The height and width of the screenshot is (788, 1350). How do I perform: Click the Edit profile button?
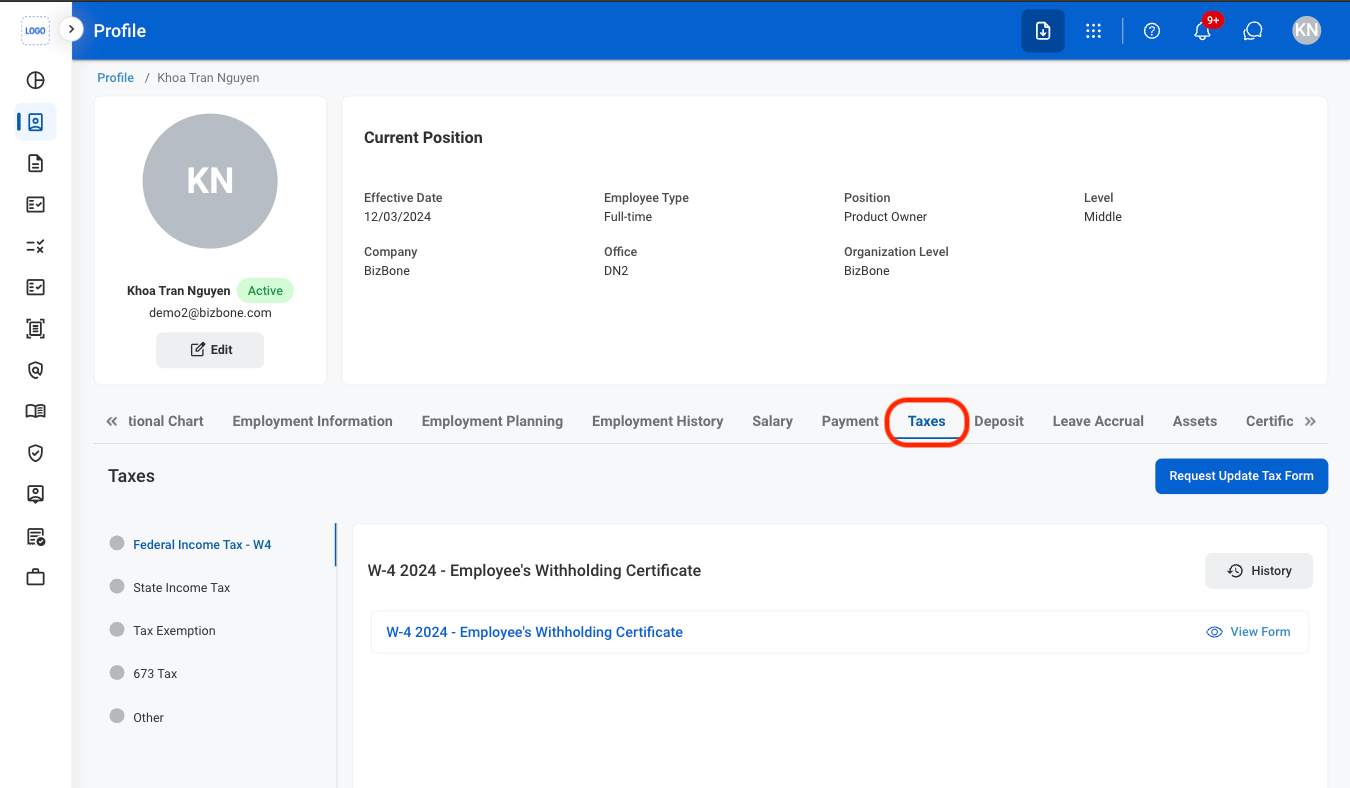[210, 350]
